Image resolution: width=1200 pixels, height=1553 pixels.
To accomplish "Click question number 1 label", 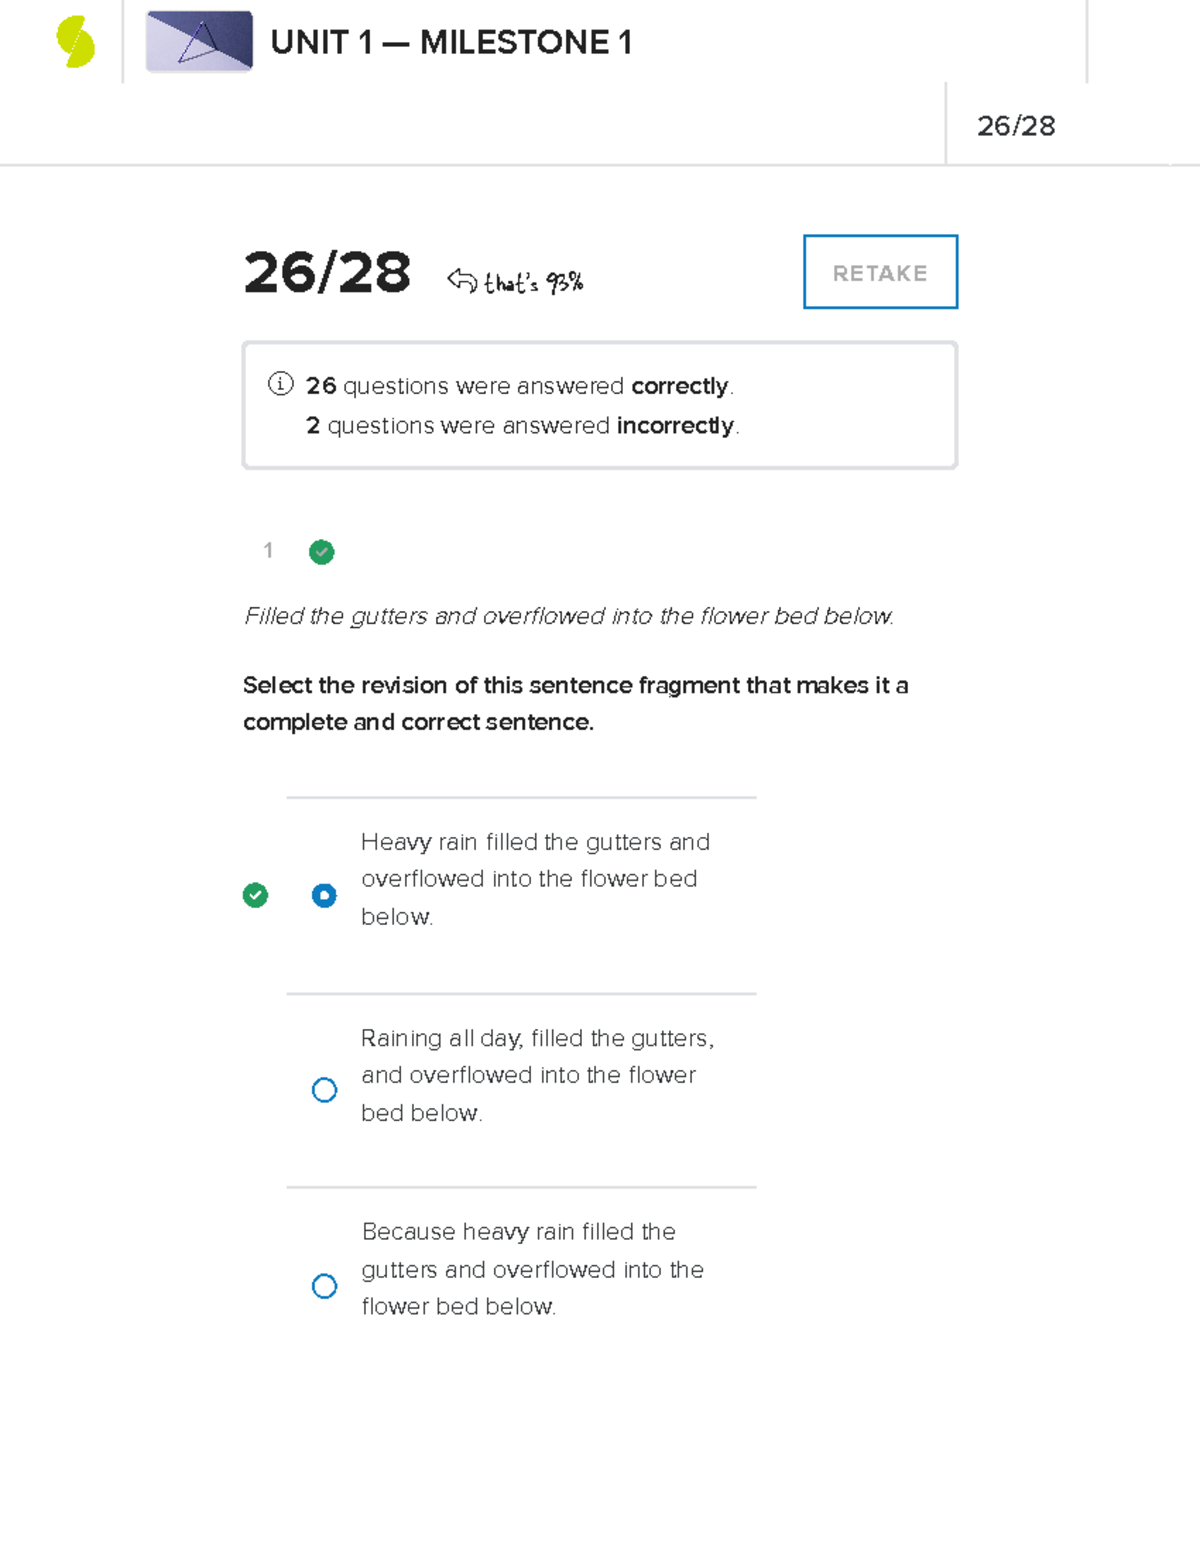I will click(x=268, y=550).
